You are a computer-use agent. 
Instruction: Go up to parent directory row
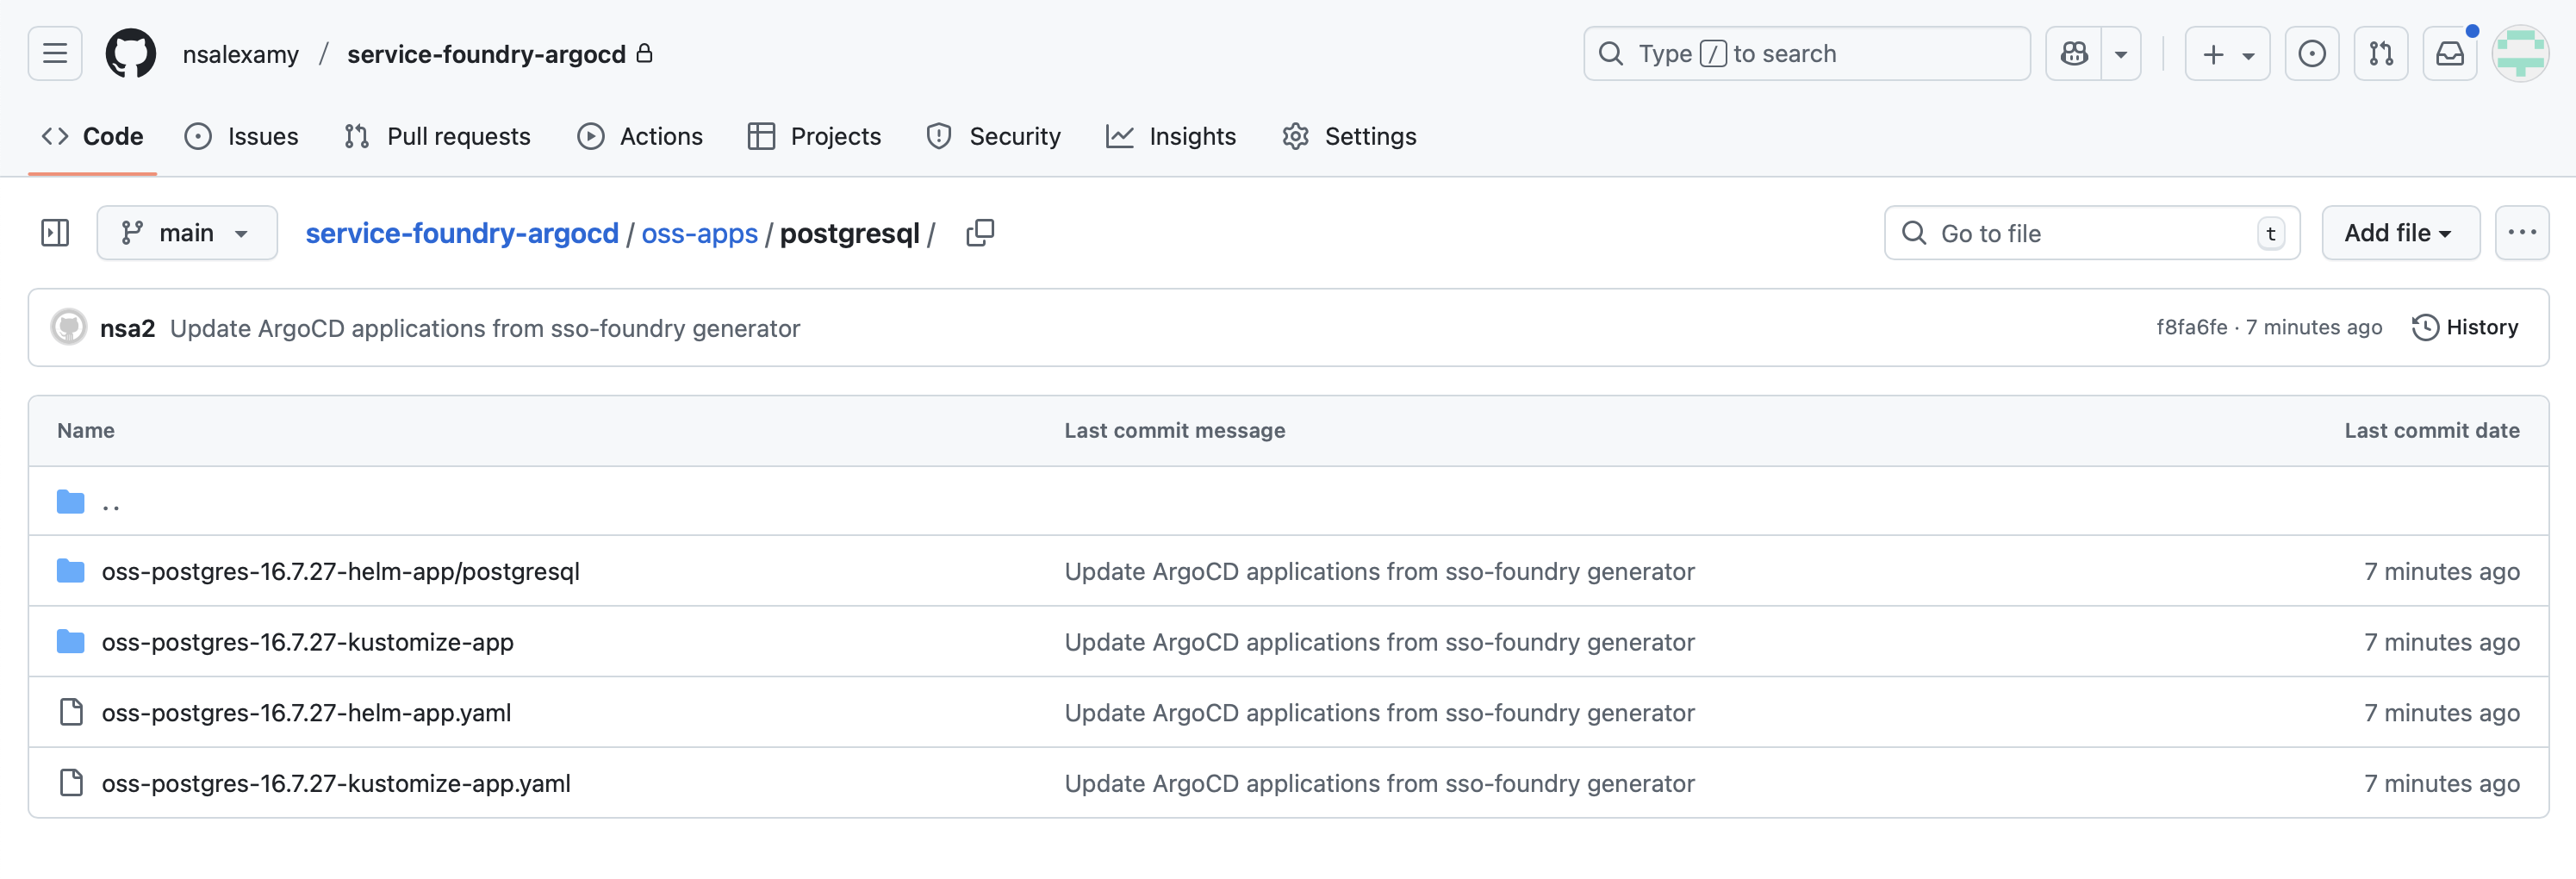pyautogui.click(x=1288, y=501)
